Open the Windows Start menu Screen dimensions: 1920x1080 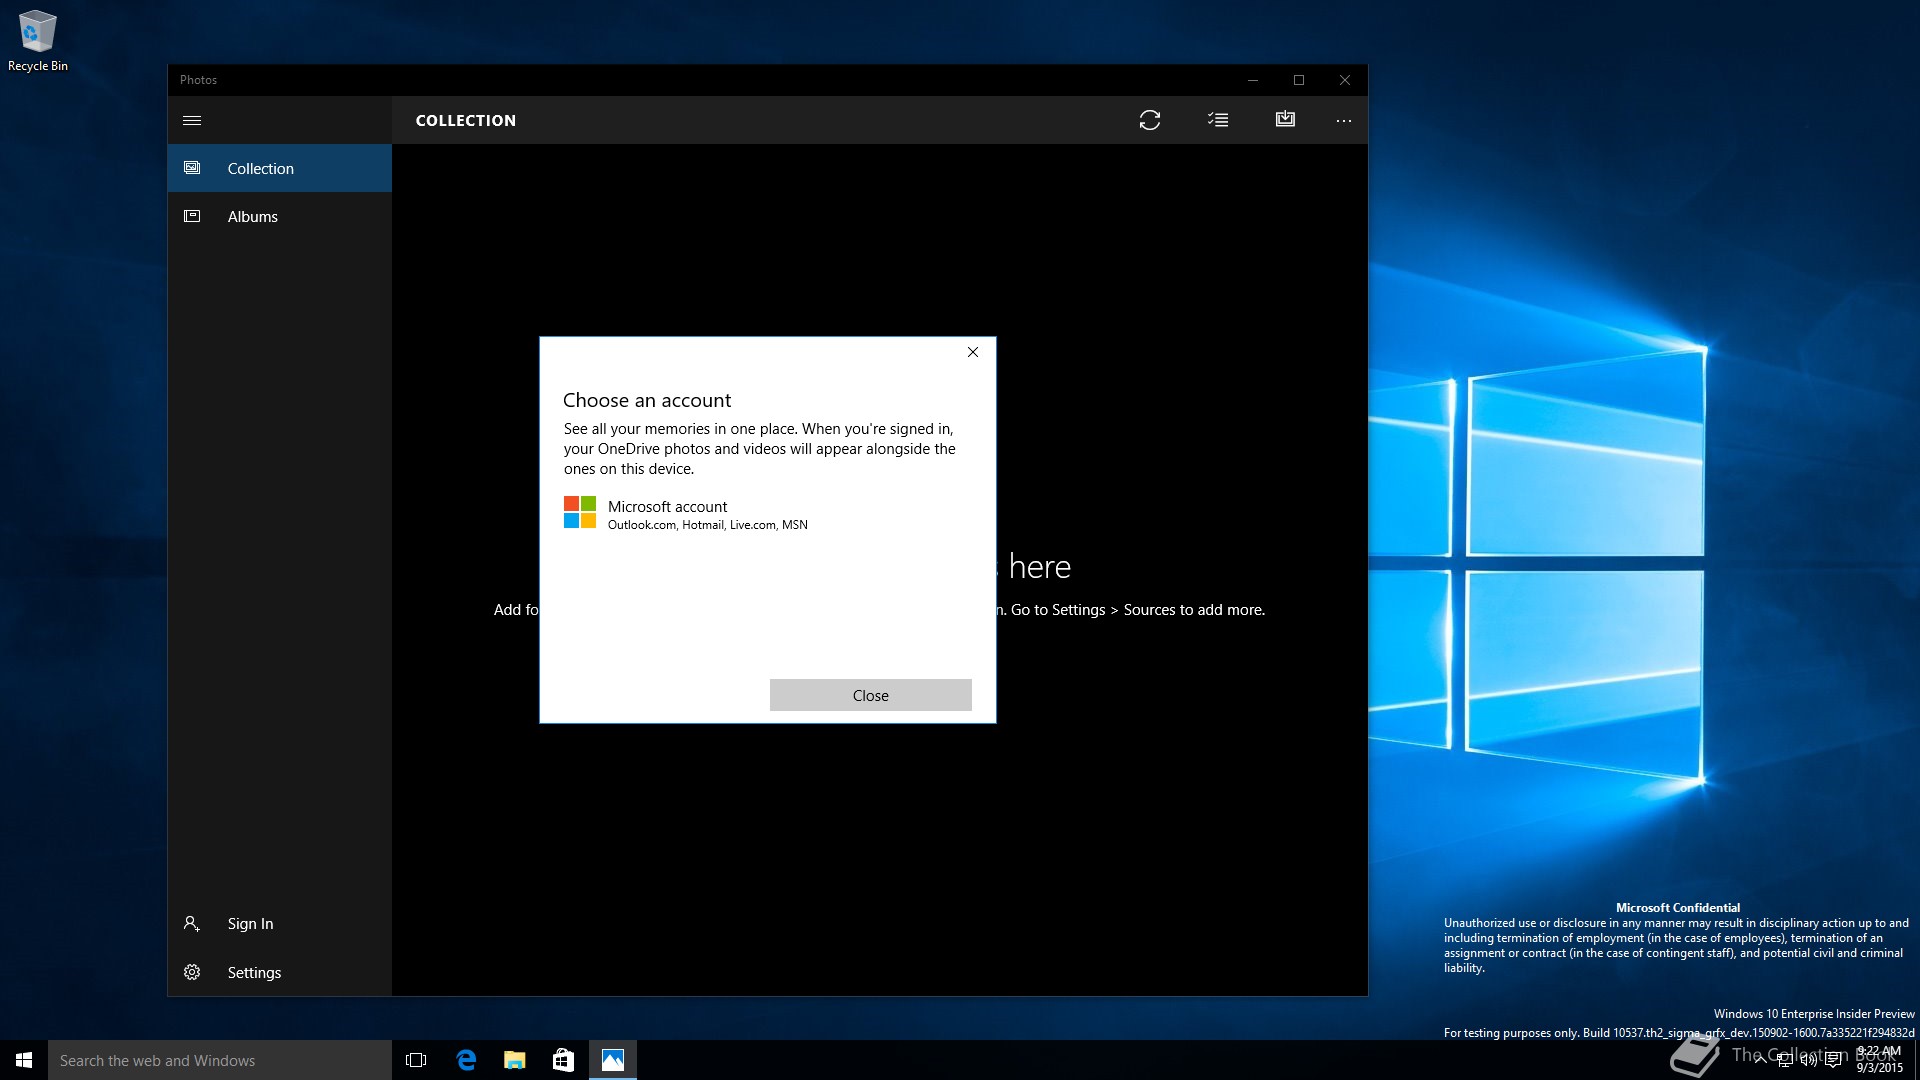(24, 1060)
